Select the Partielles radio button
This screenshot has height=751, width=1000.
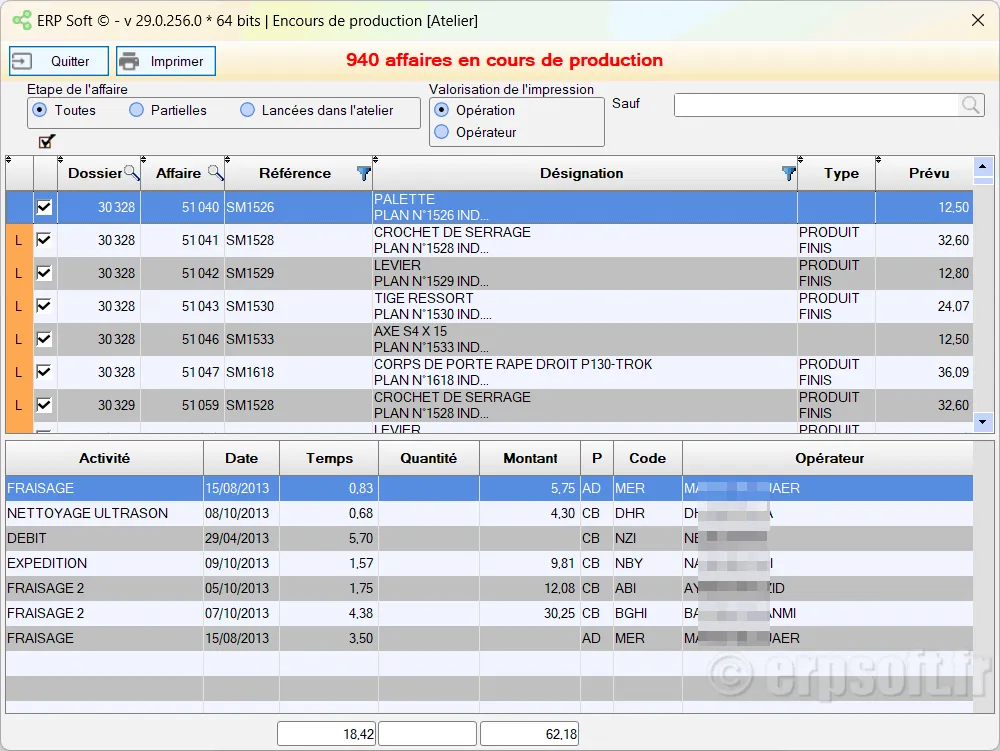[x=137, y=110]
